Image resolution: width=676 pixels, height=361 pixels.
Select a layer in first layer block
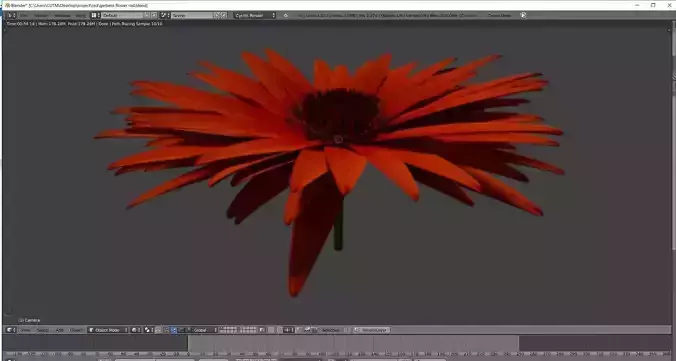228,330
